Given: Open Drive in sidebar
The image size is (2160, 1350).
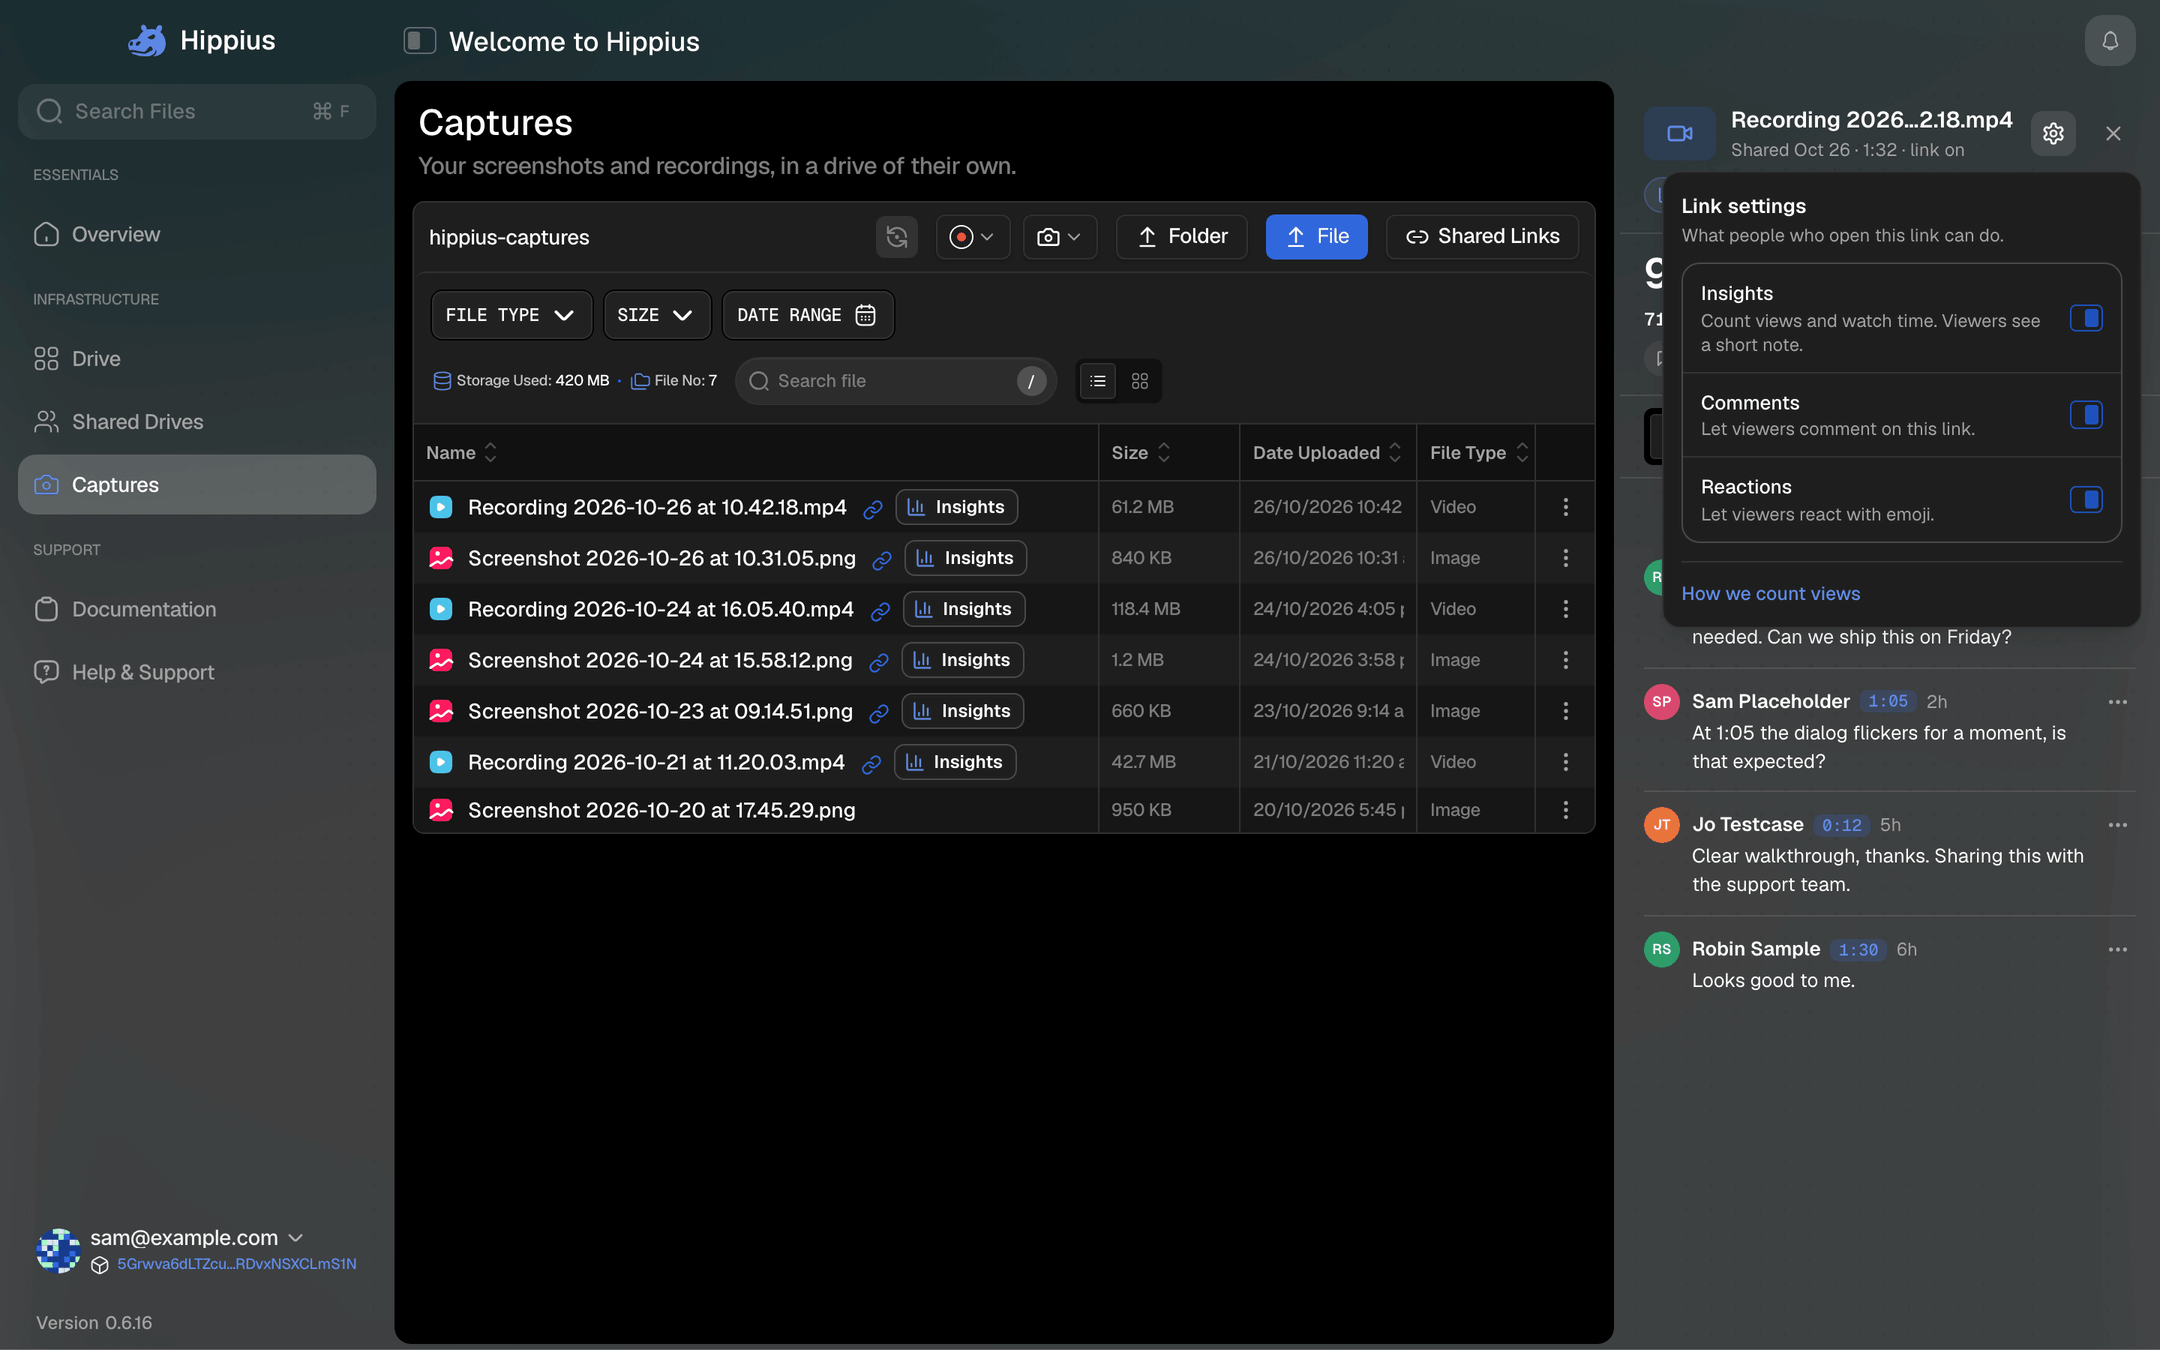Looking at the screenshot, I should pyautogui.click(x=197, y=358).
